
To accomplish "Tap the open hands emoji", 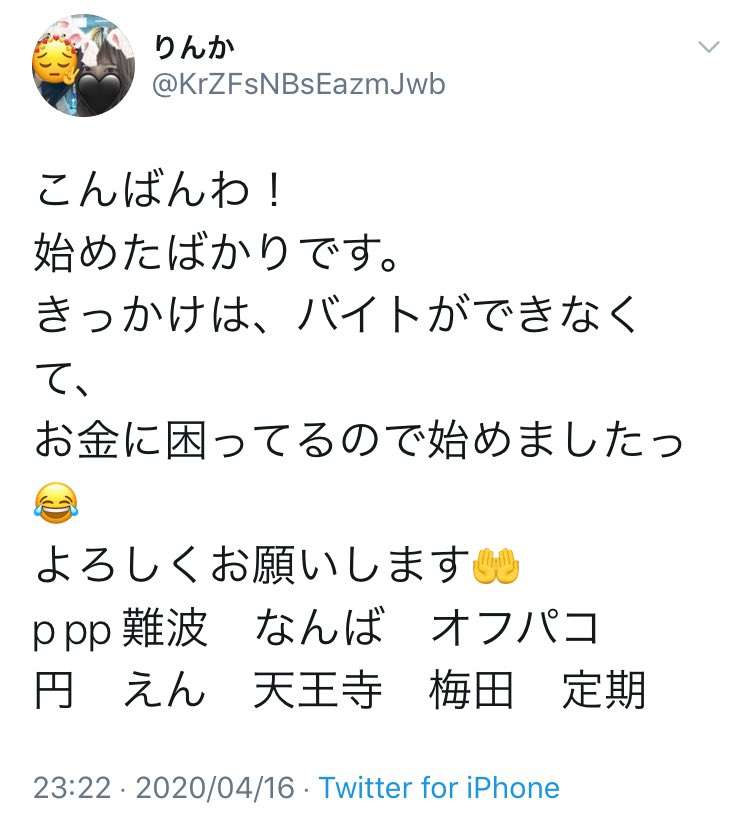I will tap(496, 566).
